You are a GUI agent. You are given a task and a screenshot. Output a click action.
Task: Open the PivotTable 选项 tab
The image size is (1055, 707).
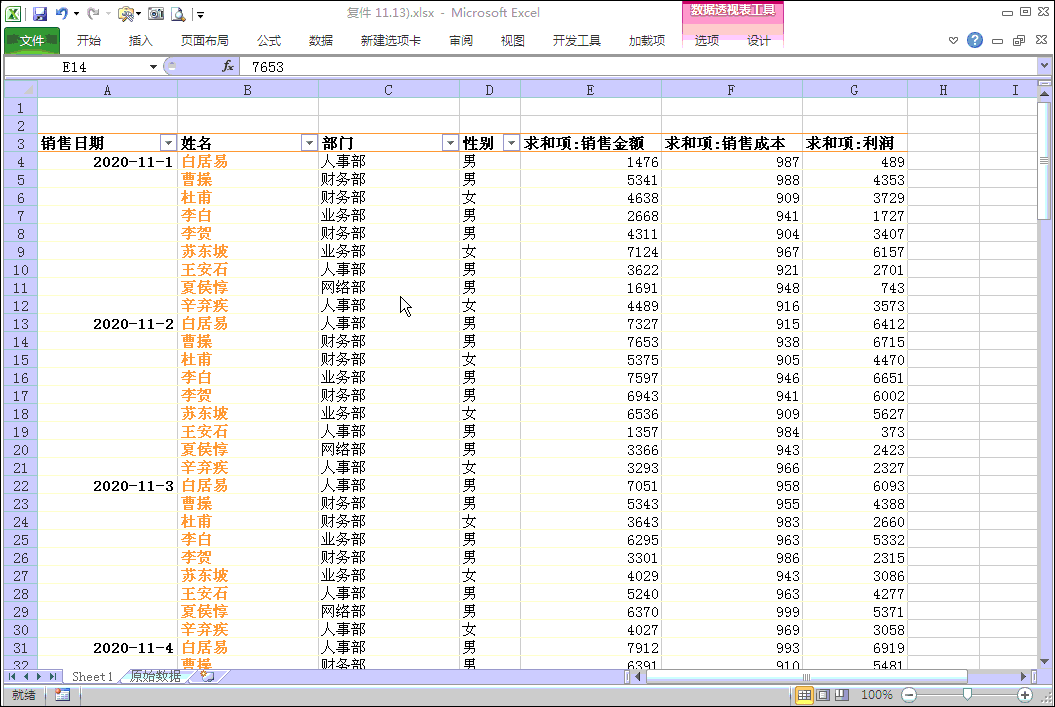point(706,40)
